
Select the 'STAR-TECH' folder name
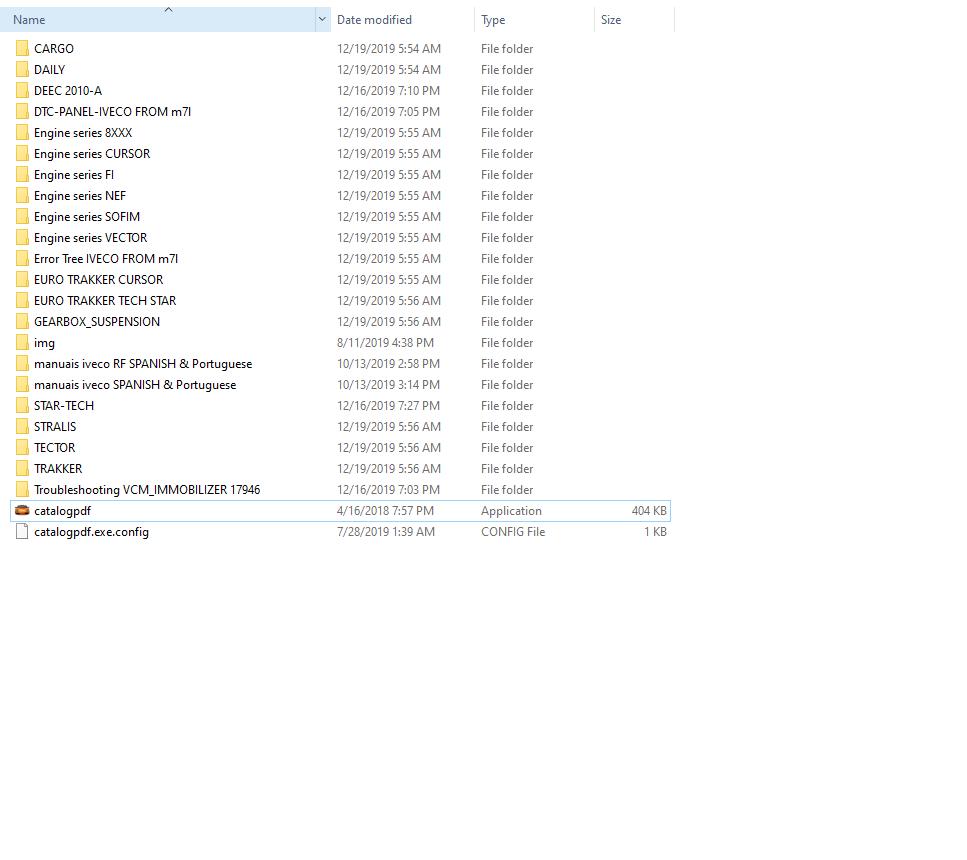coord(64,405)
